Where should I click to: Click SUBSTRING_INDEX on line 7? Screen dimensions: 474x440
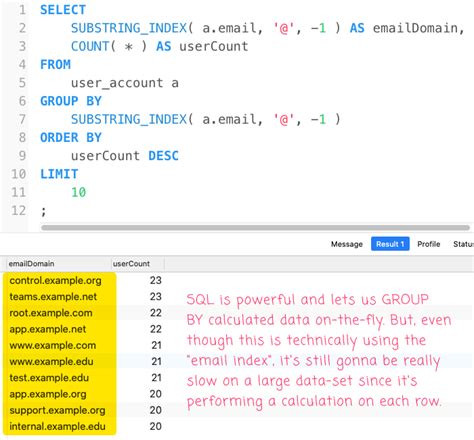pos(129,119)
